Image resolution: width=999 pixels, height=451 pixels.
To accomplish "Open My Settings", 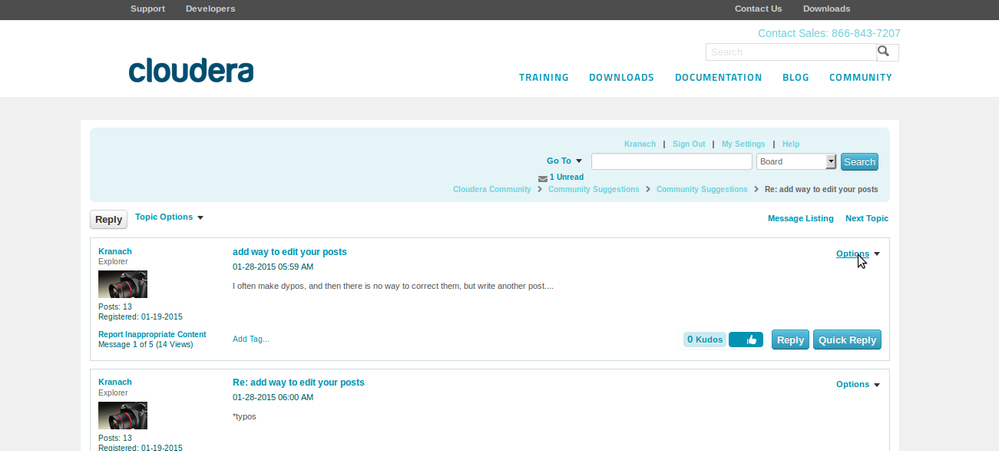I will point(744,144).
